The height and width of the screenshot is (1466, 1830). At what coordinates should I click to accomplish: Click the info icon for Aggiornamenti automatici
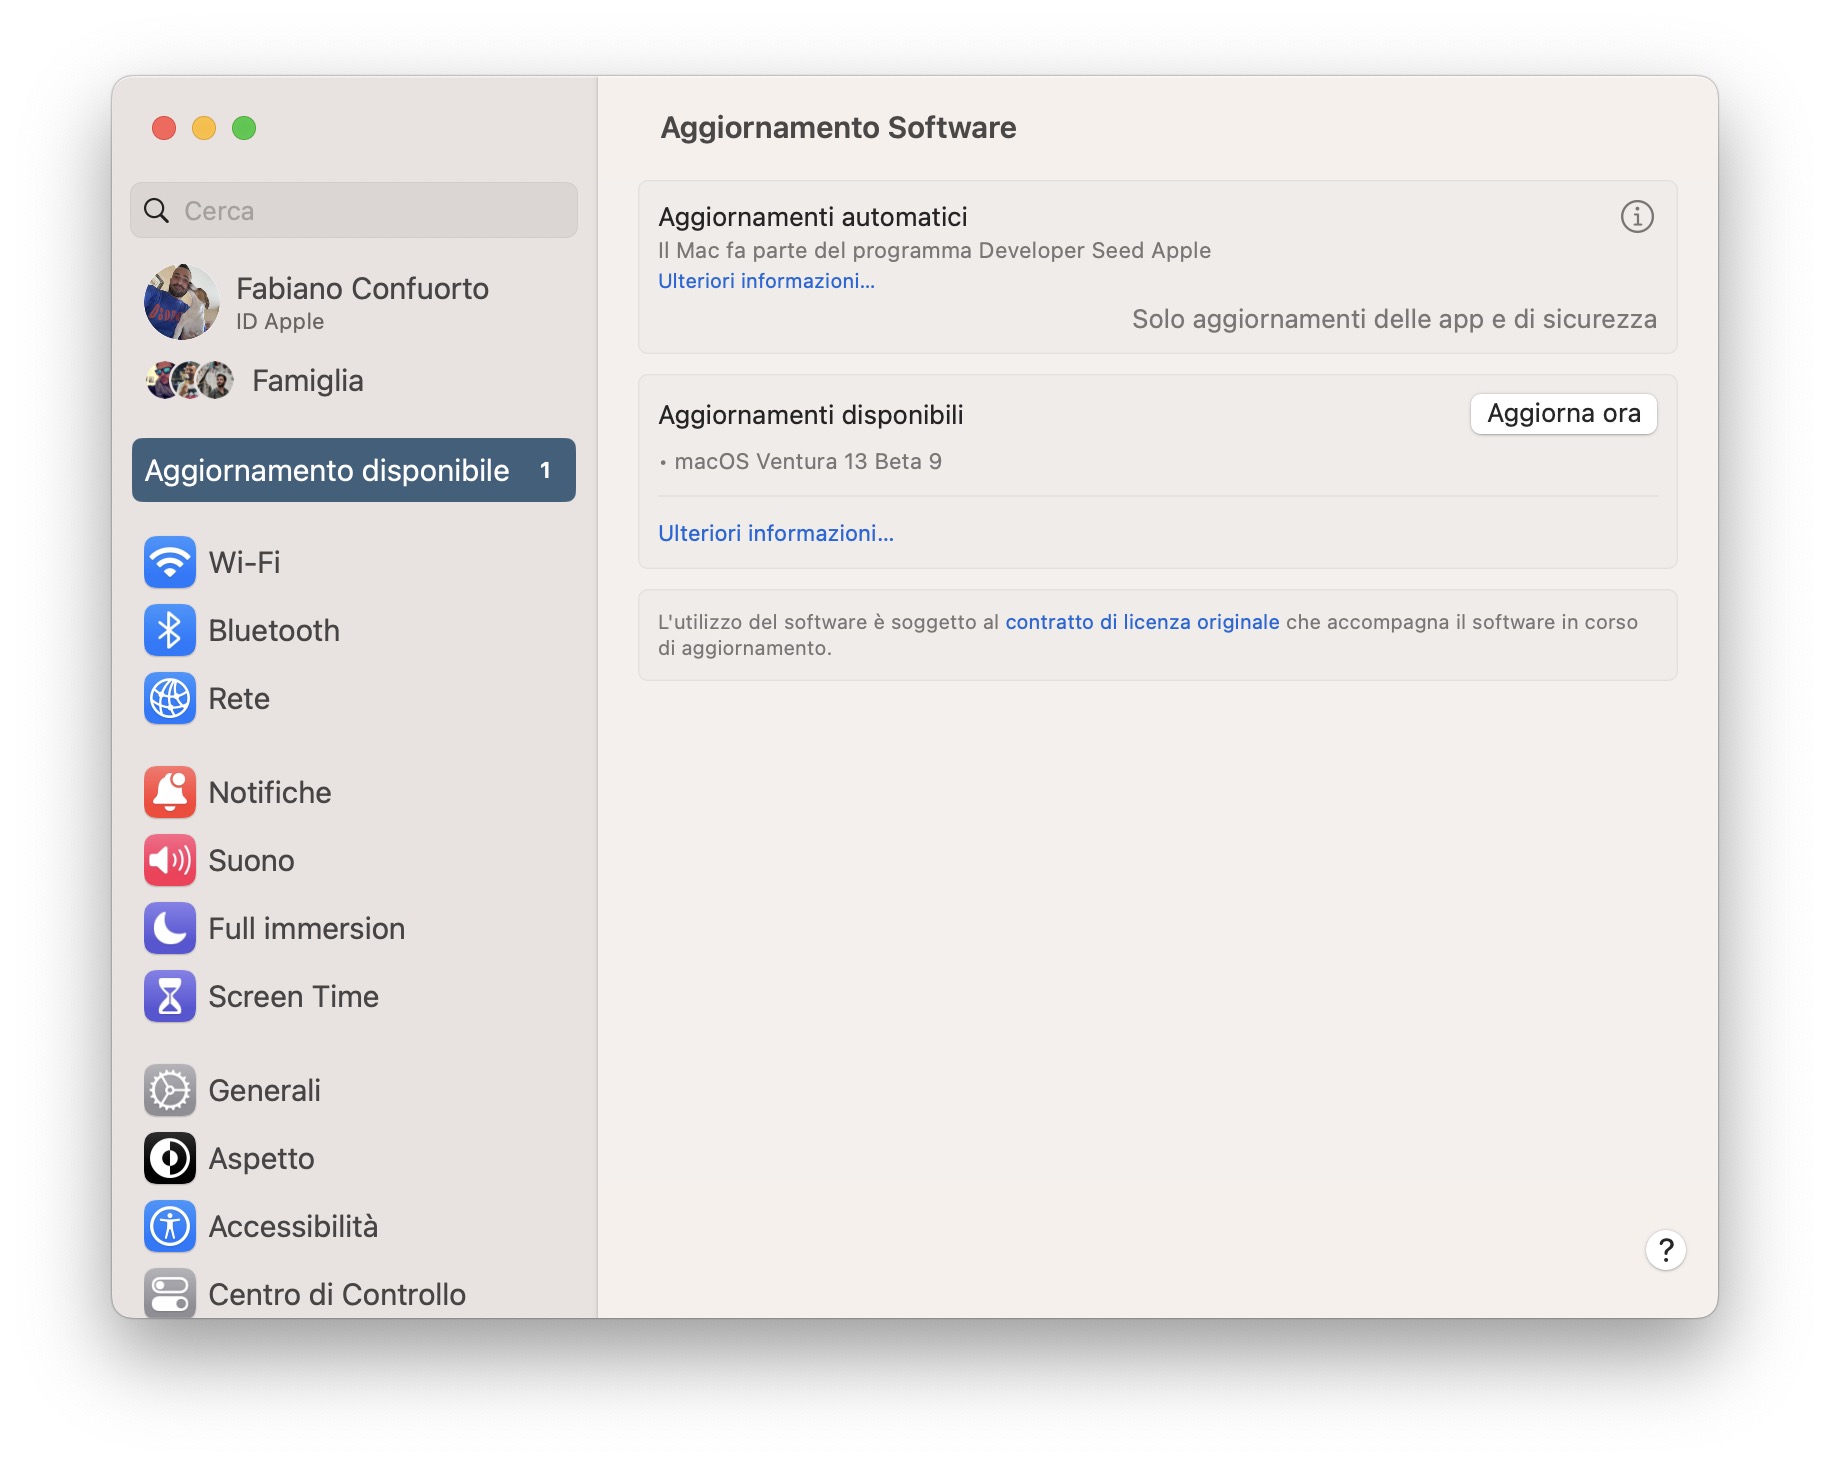click(x=1636, y=216)
